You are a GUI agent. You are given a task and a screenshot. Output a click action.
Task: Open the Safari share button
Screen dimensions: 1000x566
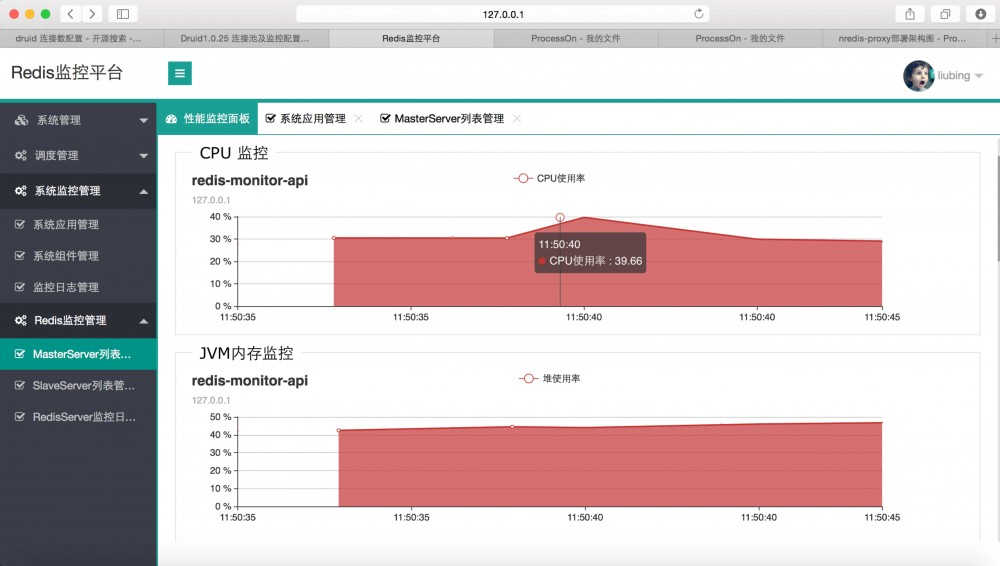pos(910,14)
